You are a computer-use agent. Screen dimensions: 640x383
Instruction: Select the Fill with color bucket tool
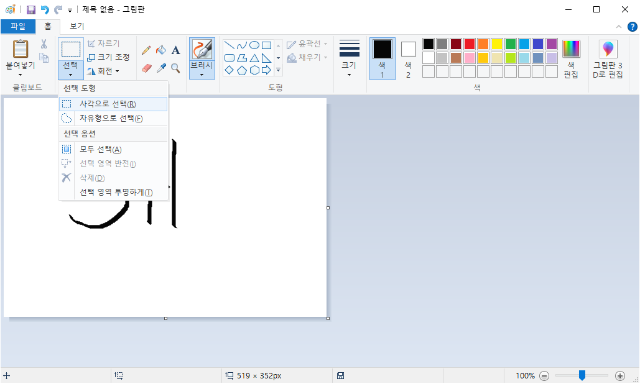pos(161,50)
